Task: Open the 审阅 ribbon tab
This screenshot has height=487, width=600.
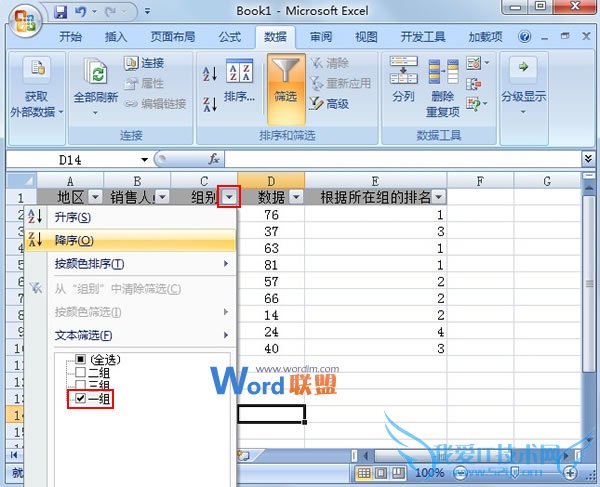Action: click(x=321, y=37)
